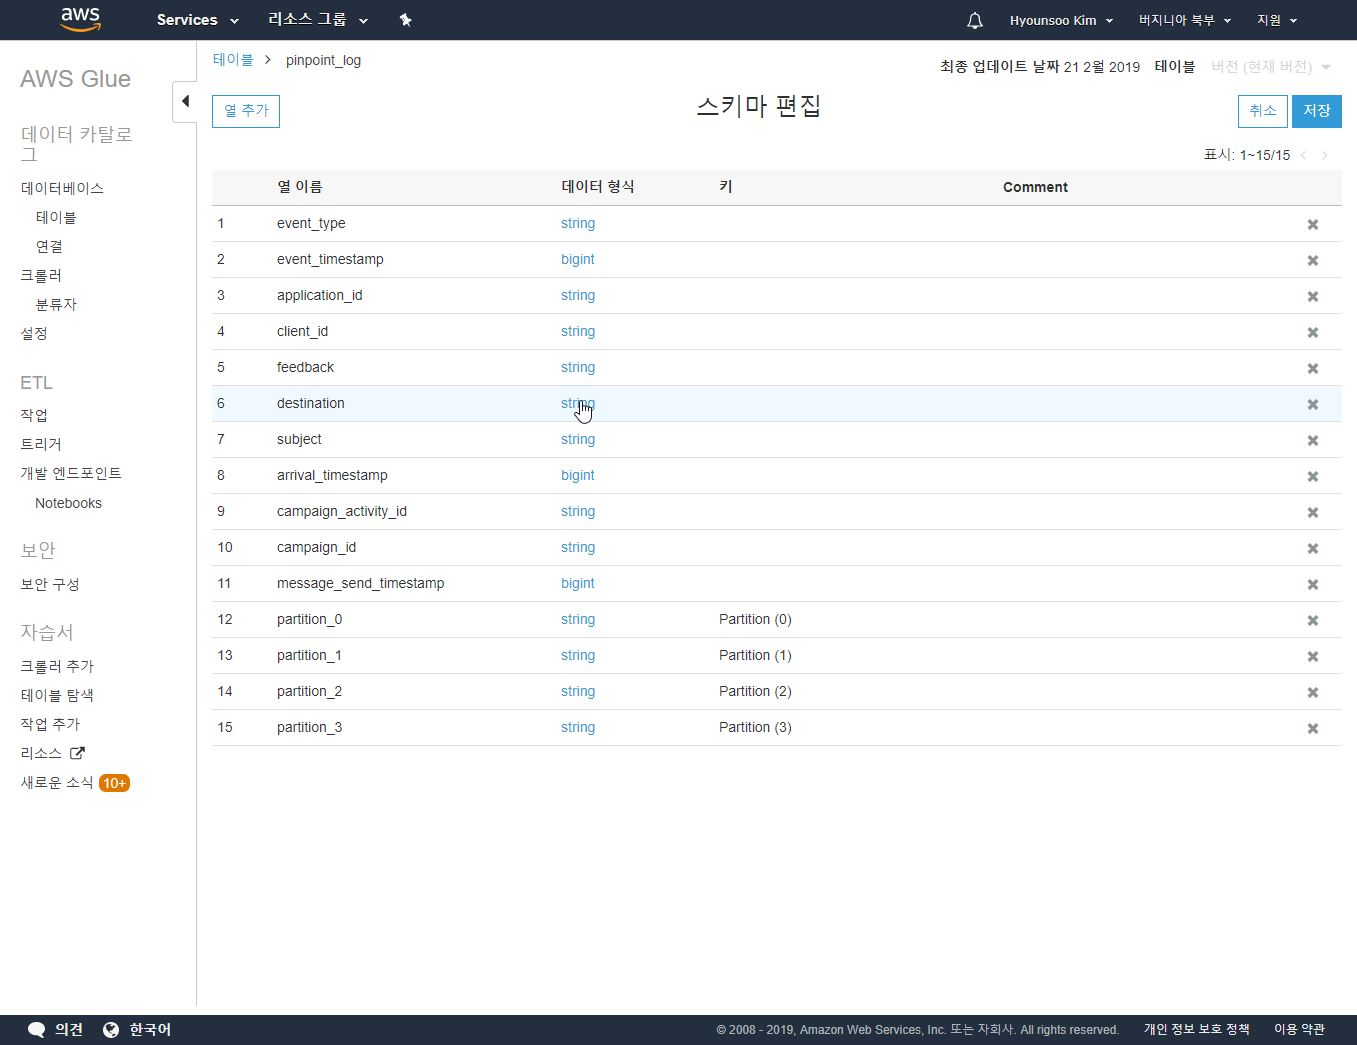
Task: Open the notifications bell
Action: click(975, 20)
